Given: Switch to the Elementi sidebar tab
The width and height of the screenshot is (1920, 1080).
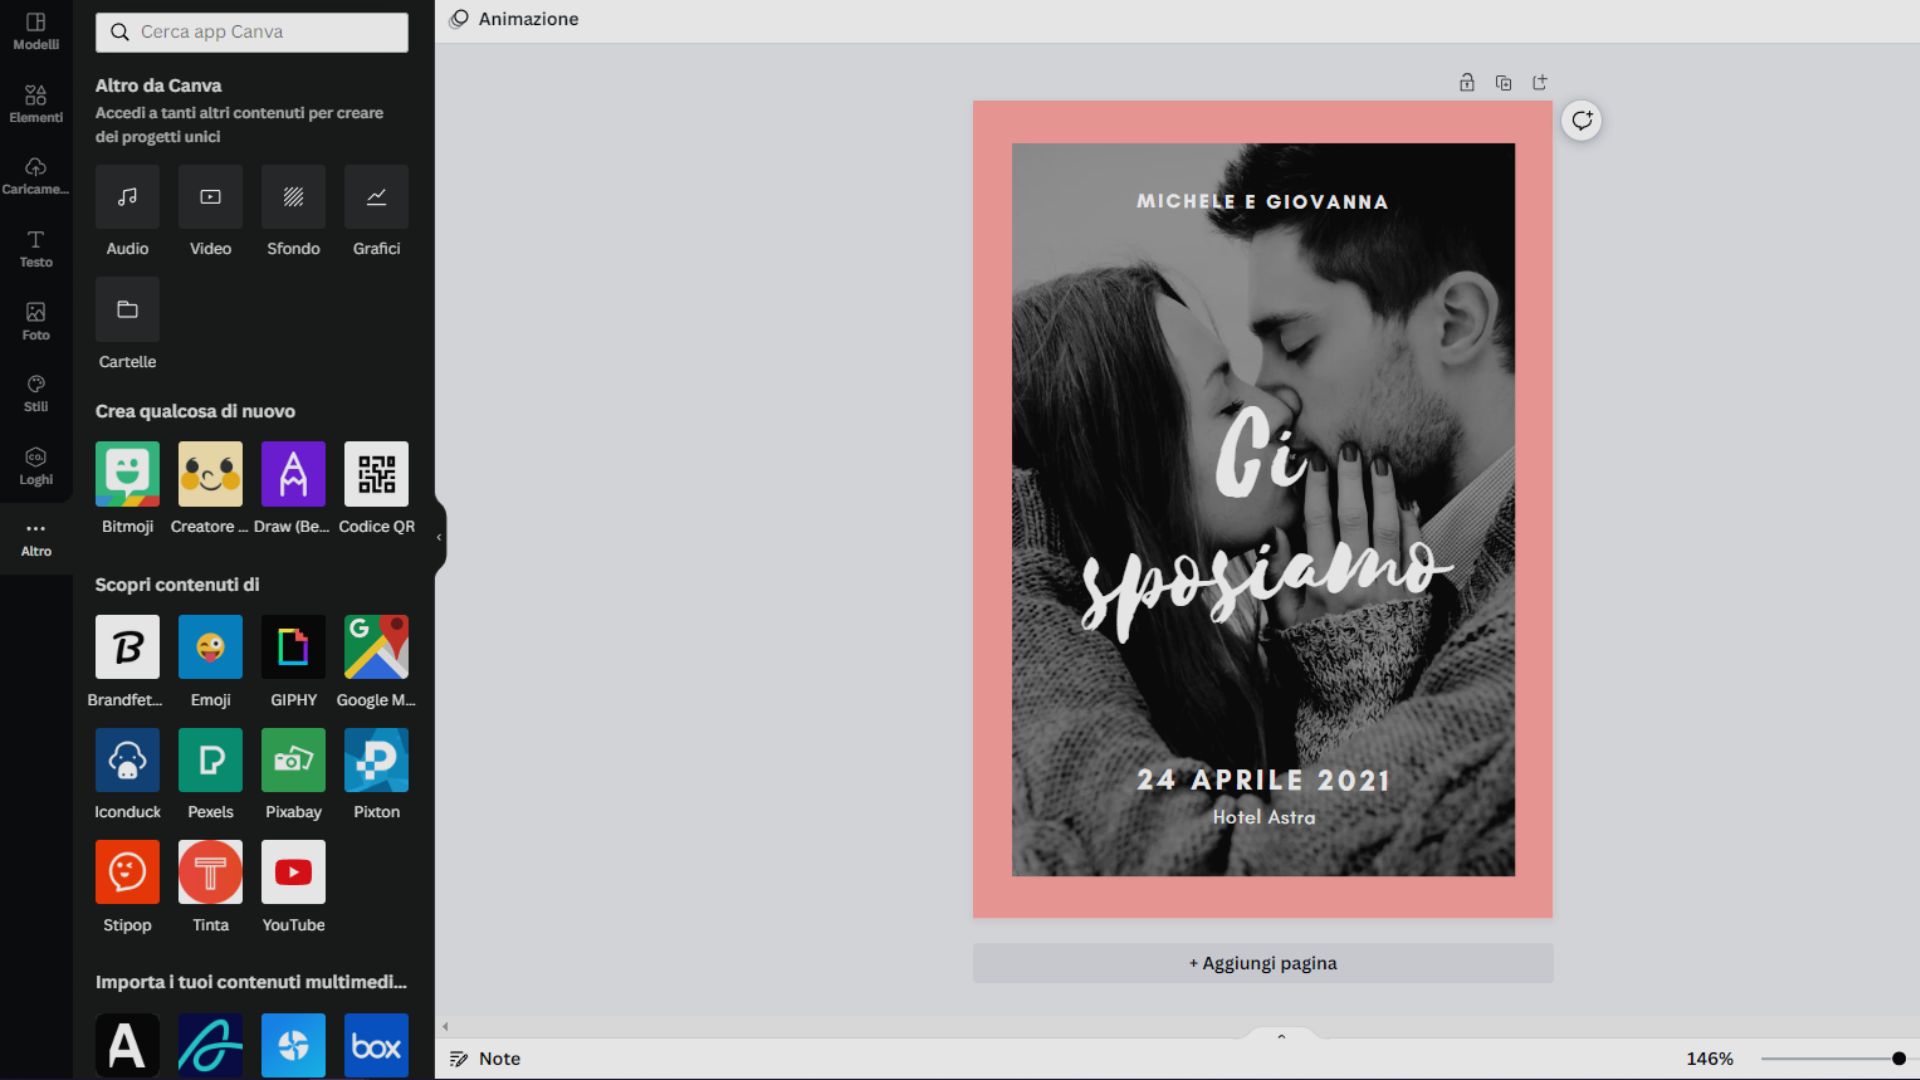Looking at the screenshot, I should (36, 103).
